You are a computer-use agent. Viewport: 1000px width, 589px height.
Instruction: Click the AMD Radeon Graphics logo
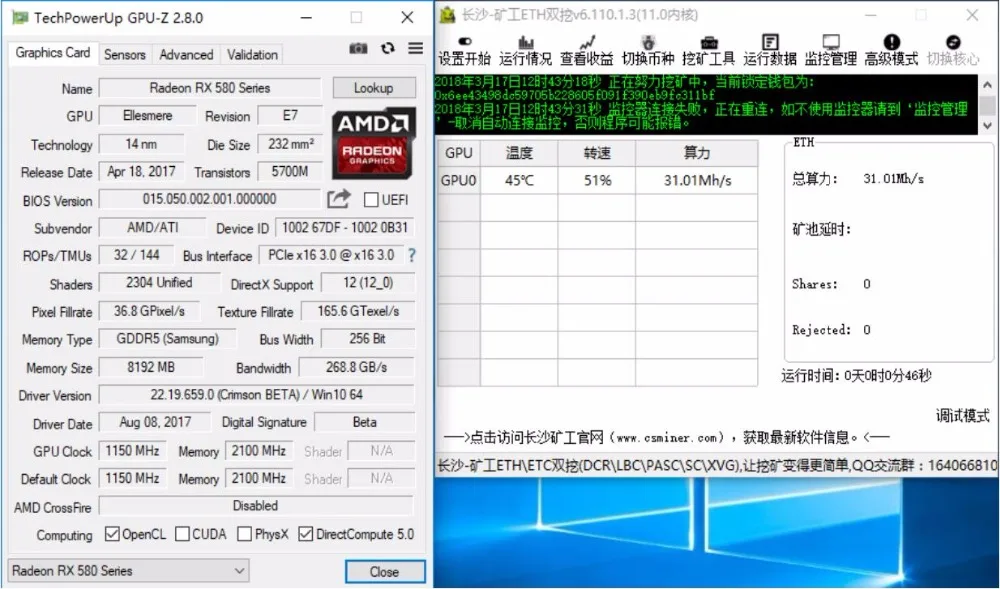pyautogui.click(x=373, y=143)
